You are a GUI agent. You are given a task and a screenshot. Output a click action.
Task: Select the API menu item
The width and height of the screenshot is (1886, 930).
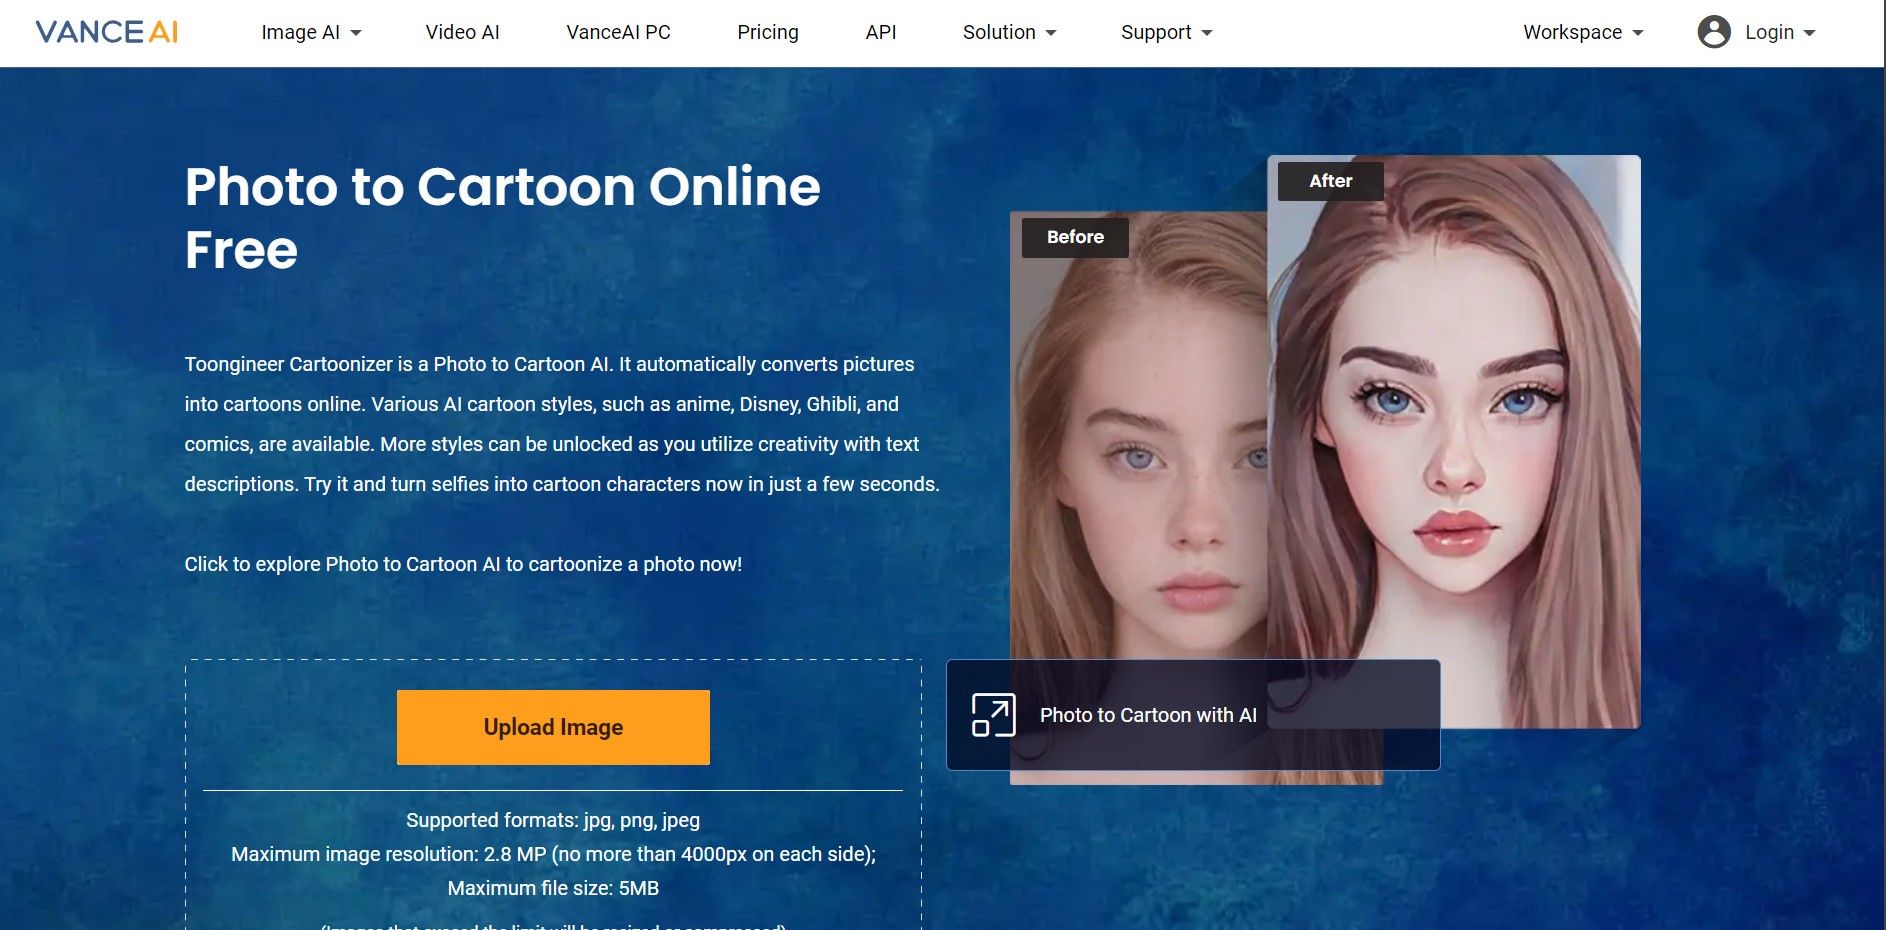tap(881, 32)
